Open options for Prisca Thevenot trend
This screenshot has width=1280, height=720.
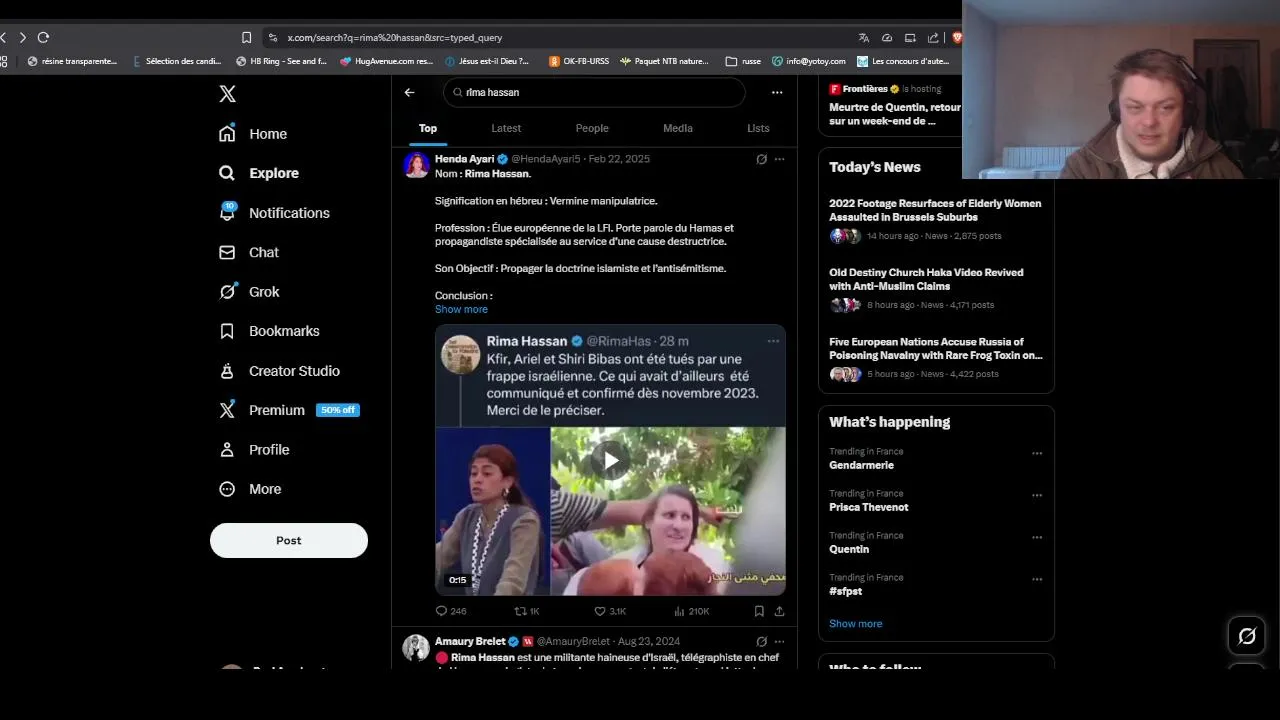point(1037,495)
